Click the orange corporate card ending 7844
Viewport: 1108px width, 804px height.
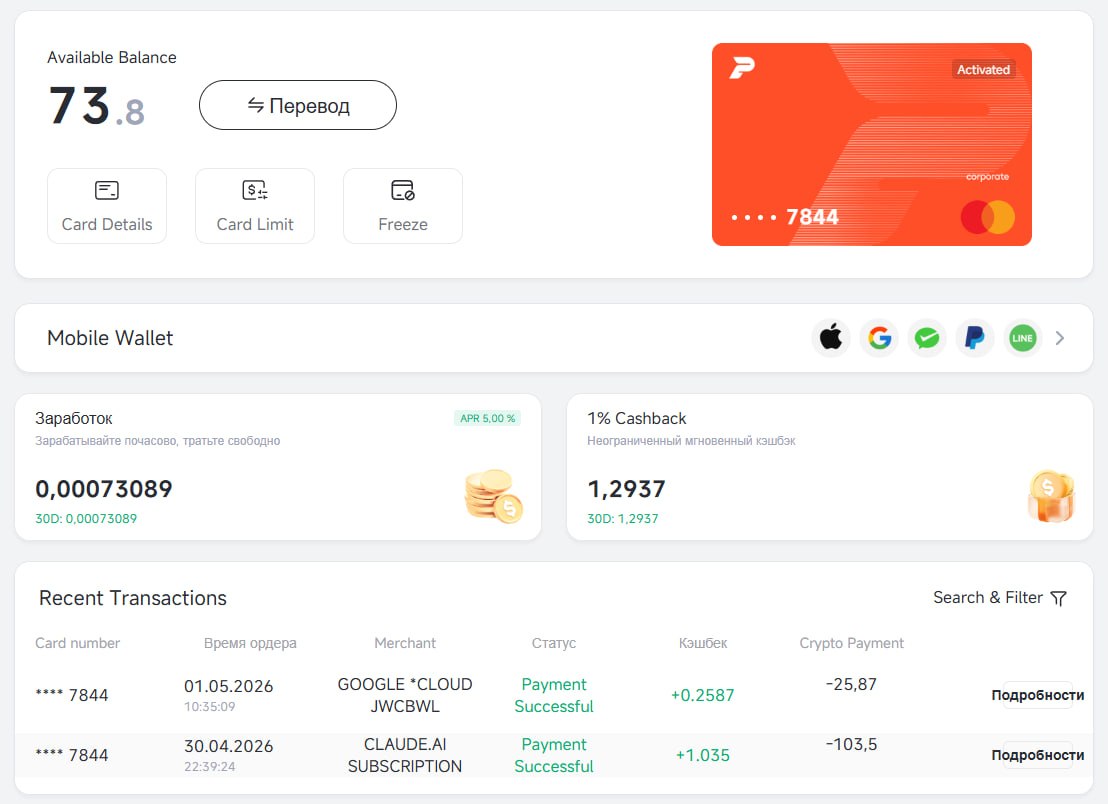tap(871, 144)
